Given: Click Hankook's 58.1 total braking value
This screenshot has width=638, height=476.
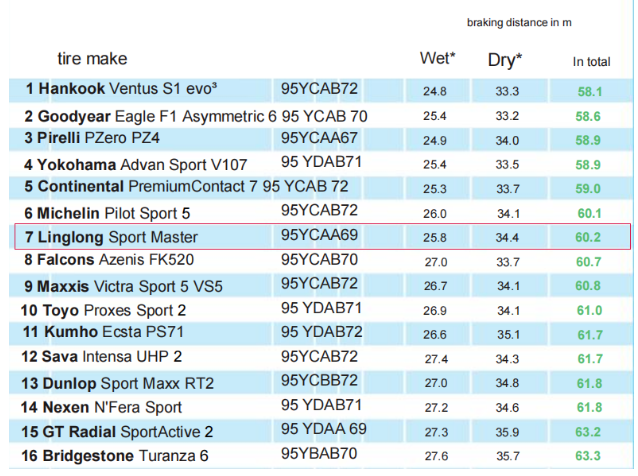Looking at the screenshot, I should (590, 92).
